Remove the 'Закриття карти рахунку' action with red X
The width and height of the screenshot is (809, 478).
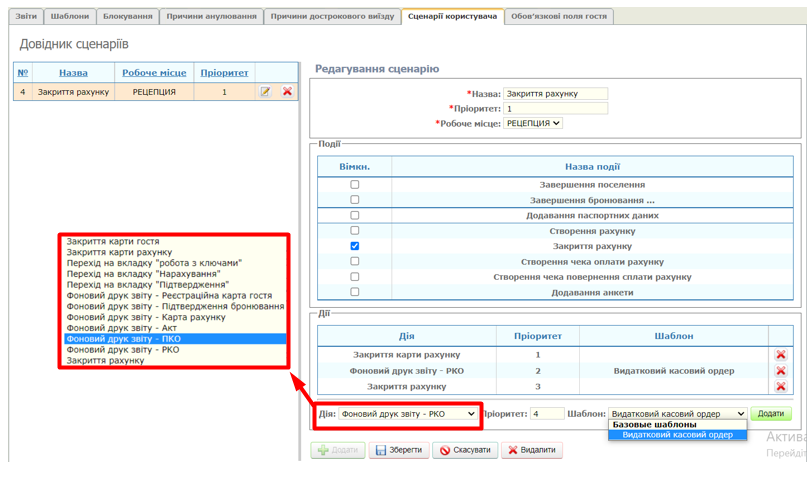click(x=780, y=355)
